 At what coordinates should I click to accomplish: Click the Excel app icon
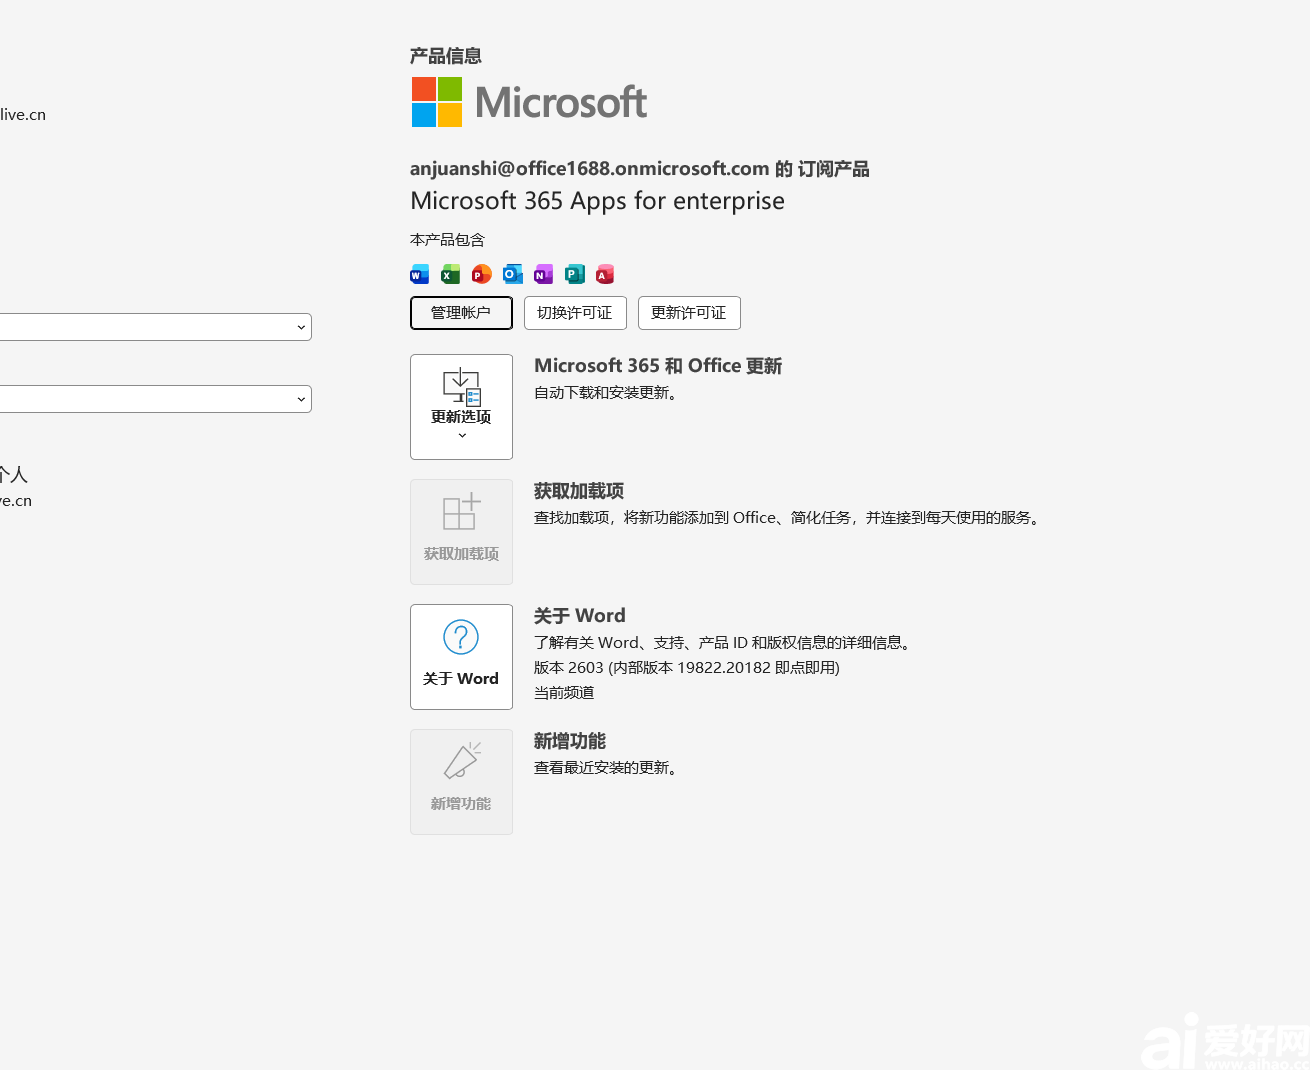point(451,274)
